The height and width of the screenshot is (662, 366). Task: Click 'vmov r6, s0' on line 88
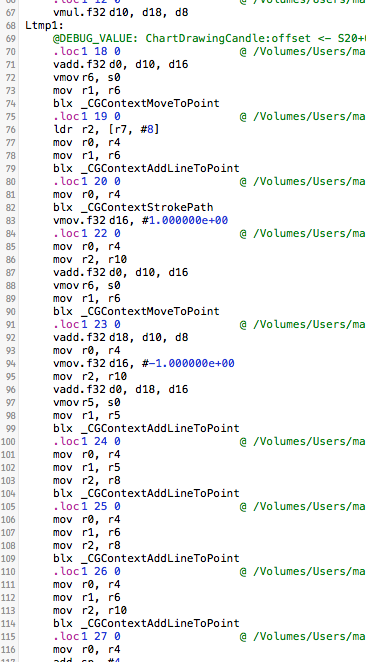[x=87, y=286]
